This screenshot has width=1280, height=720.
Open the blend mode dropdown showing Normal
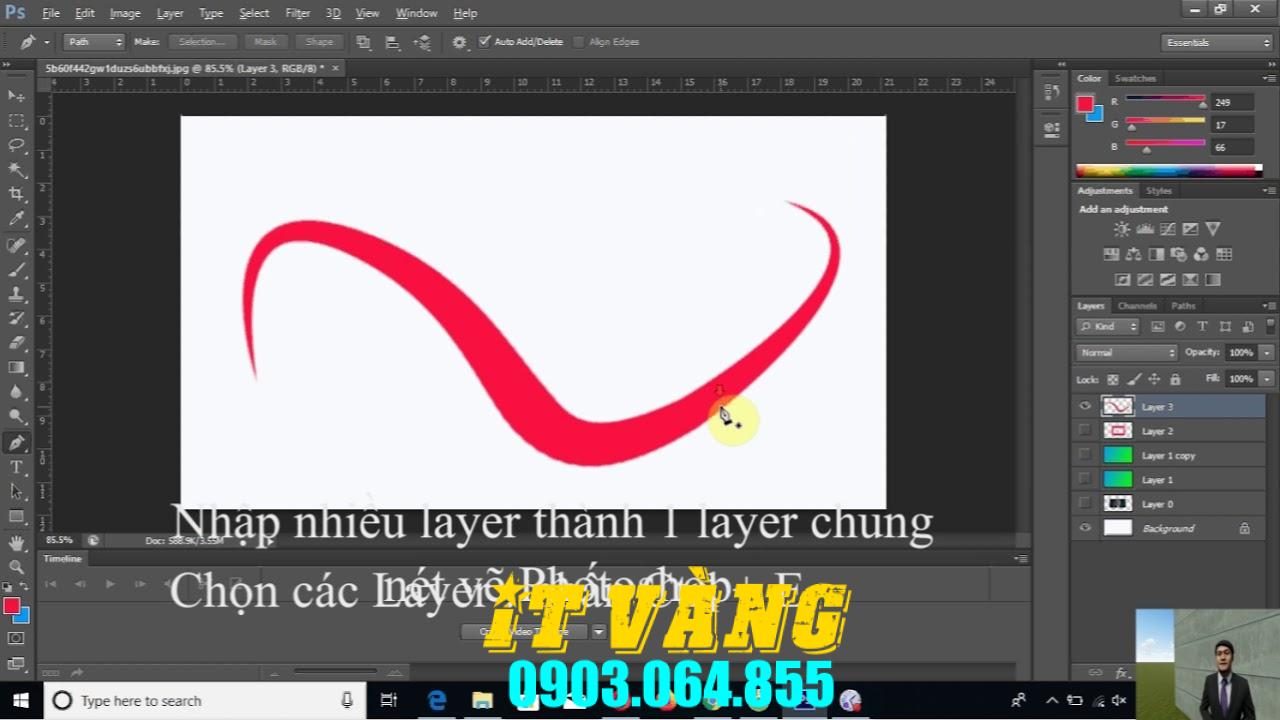[1125, 352]
